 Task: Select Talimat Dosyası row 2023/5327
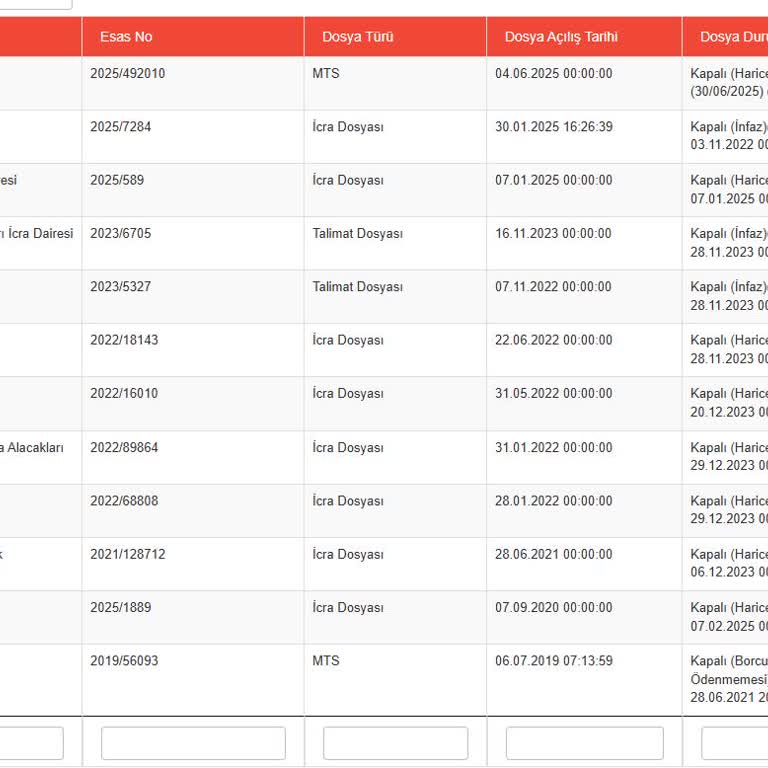[384, 297]
